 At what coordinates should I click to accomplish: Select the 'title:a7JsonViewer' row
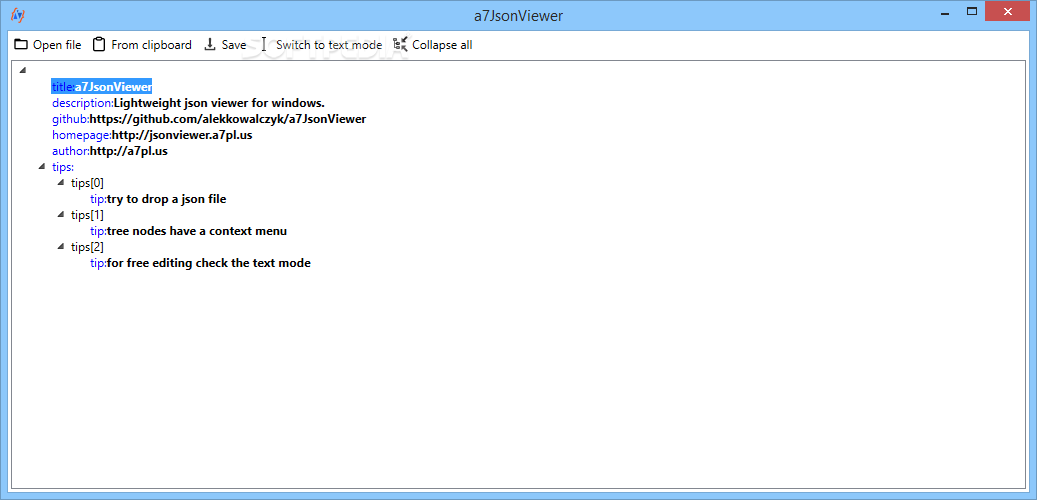click(102, 87)
